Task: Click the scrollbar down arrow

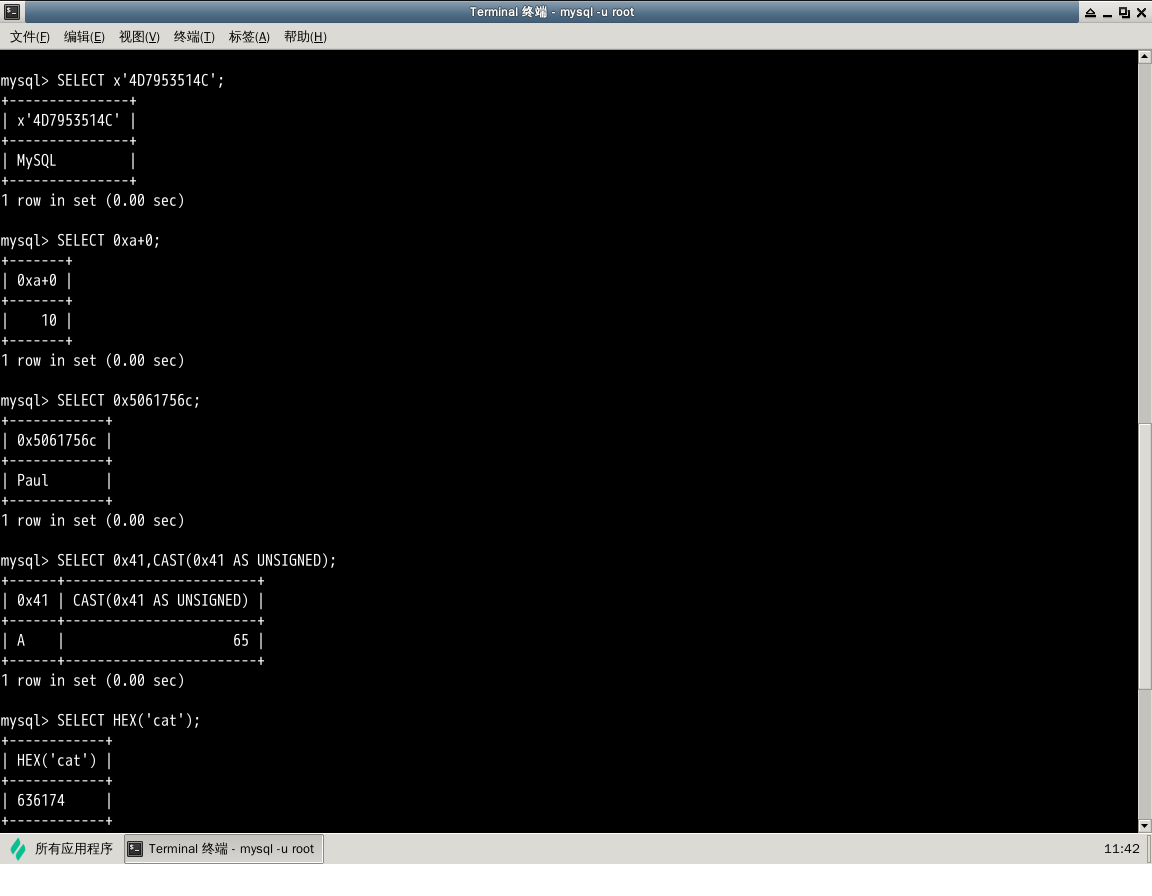Action: pyautogui.click(x=1145, y=825)
